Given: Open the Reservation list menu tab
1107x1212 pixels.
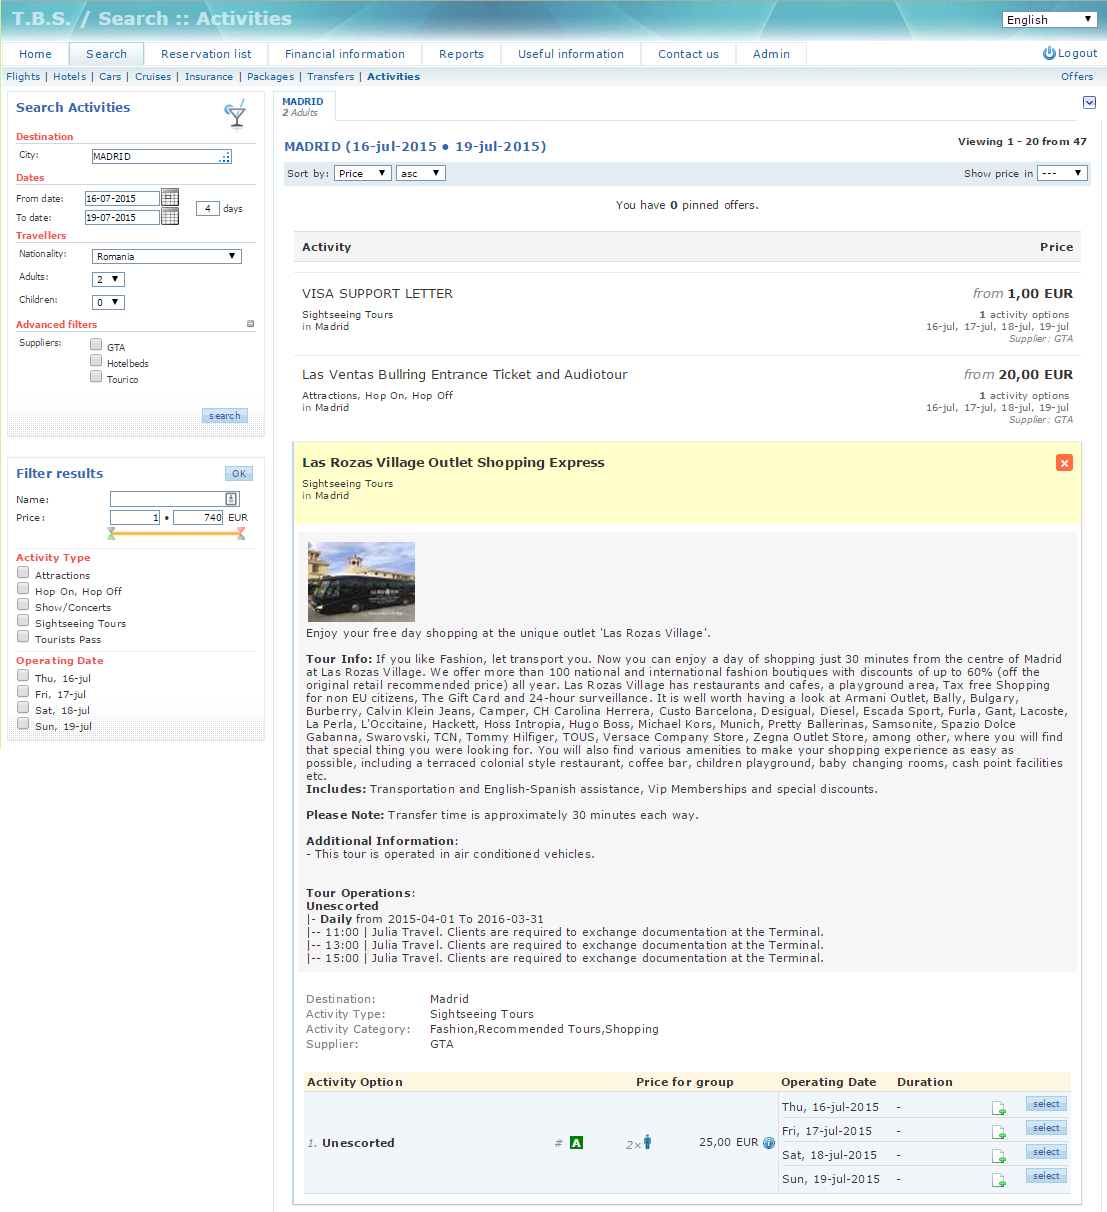Looking at the screenshot, I should coord(206,54).
